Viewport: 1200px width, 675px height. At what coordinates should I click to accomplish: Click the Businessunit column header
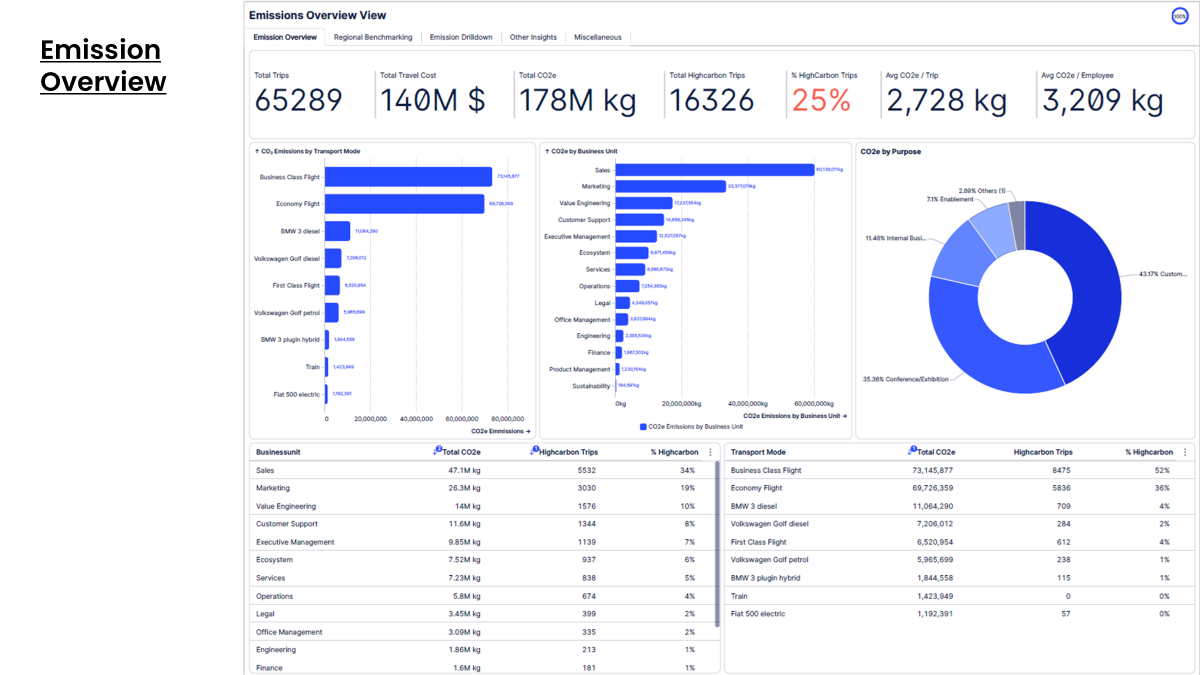[x=278, y=452]
